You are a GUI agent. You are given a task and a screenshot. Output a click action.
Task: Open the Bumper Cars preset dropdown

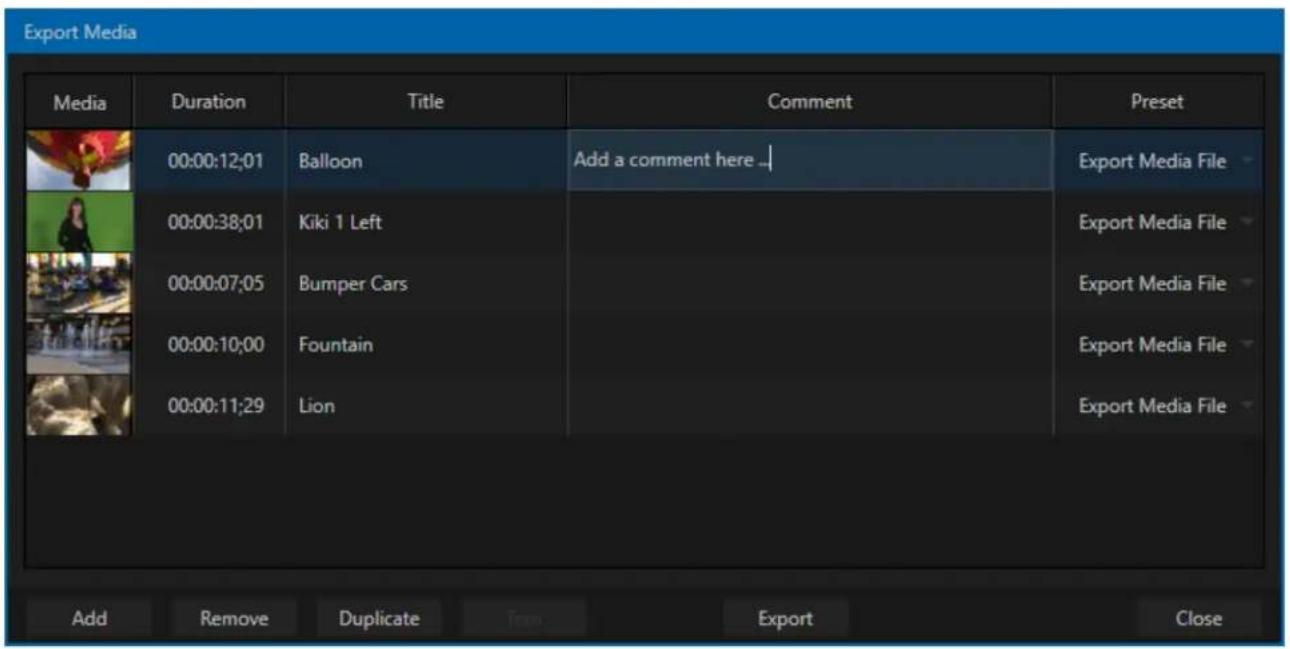pos(1160,283)
